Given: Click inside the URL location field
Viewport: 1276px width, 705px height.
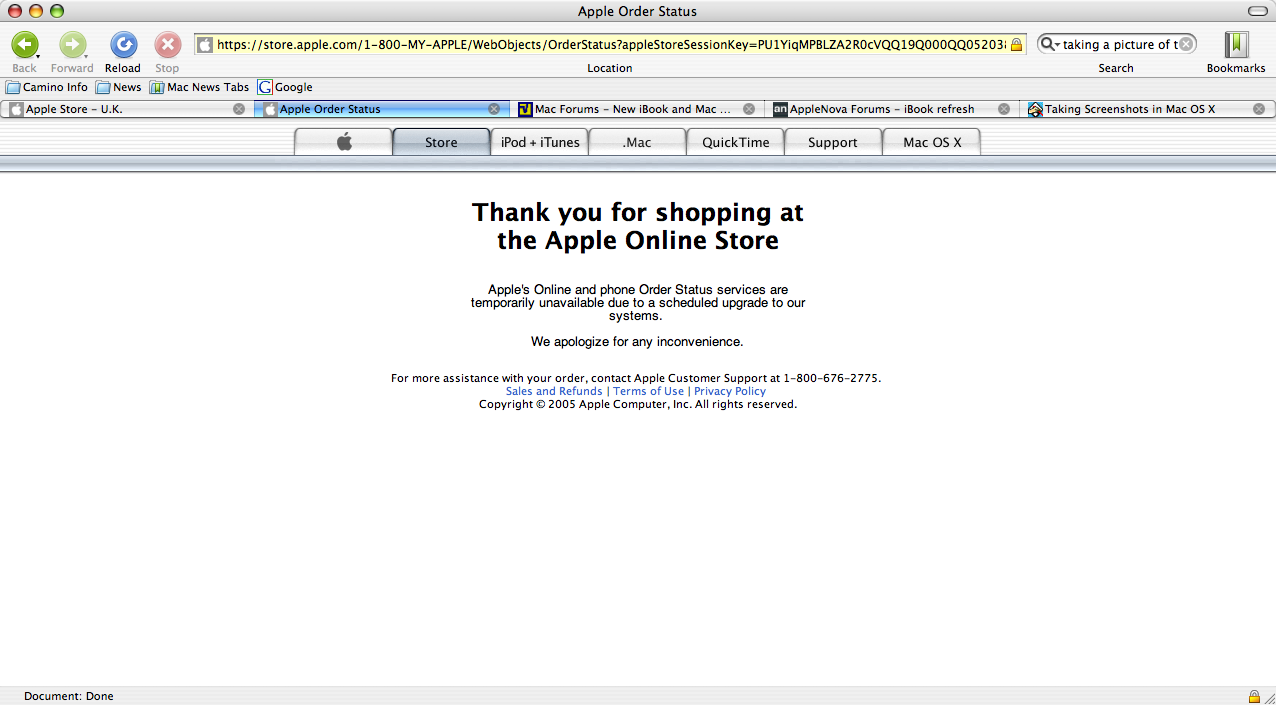Looking at the screenshot, I should [x=610, y=45].
